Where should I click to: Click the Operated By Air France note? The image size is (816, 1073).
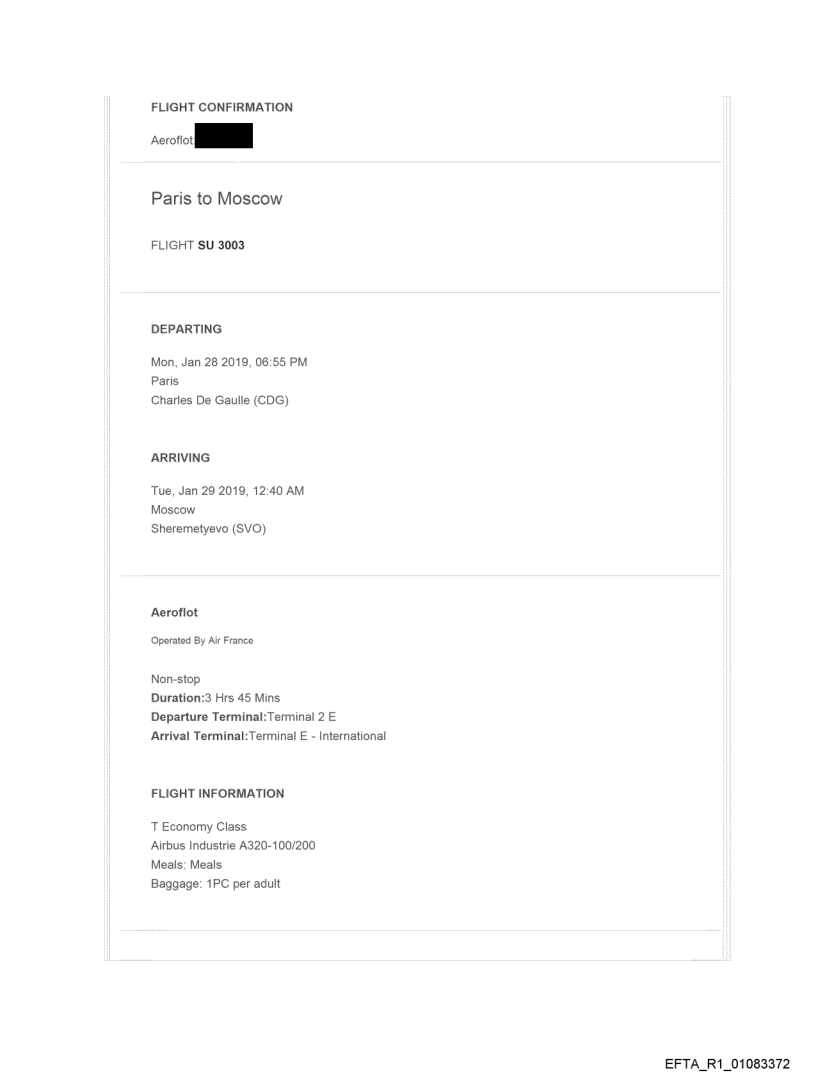201,641
